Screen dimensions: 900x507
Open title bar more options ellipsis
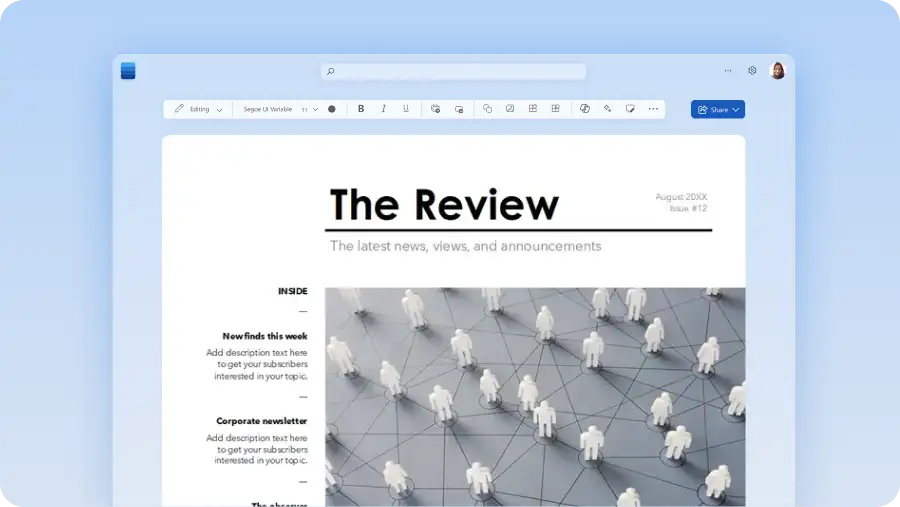point(727,71)
